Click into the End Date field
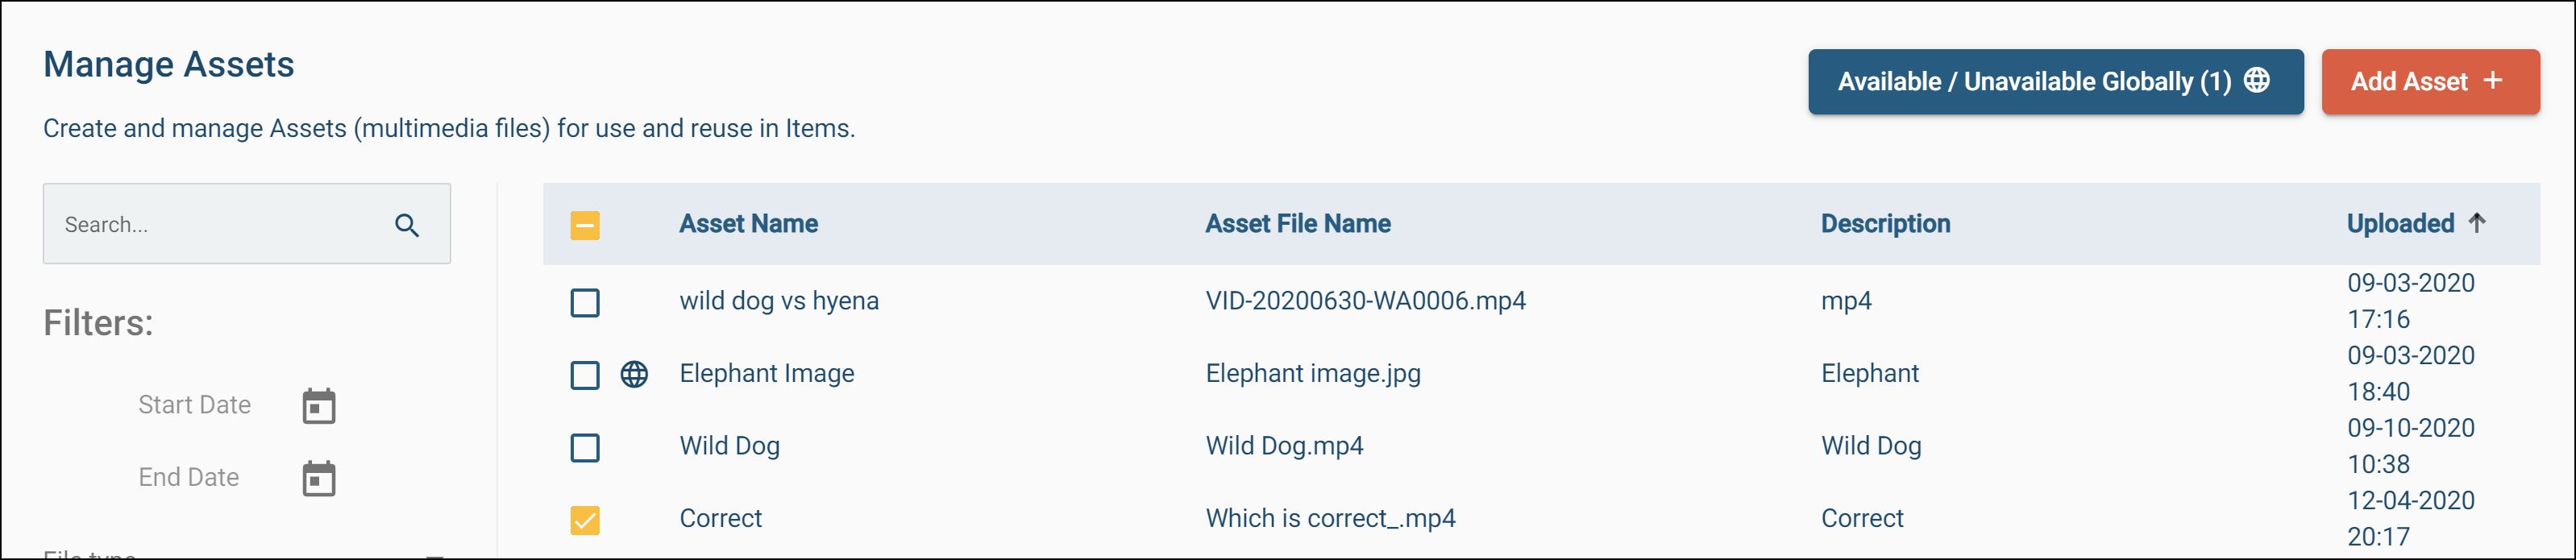 (189, 478)
